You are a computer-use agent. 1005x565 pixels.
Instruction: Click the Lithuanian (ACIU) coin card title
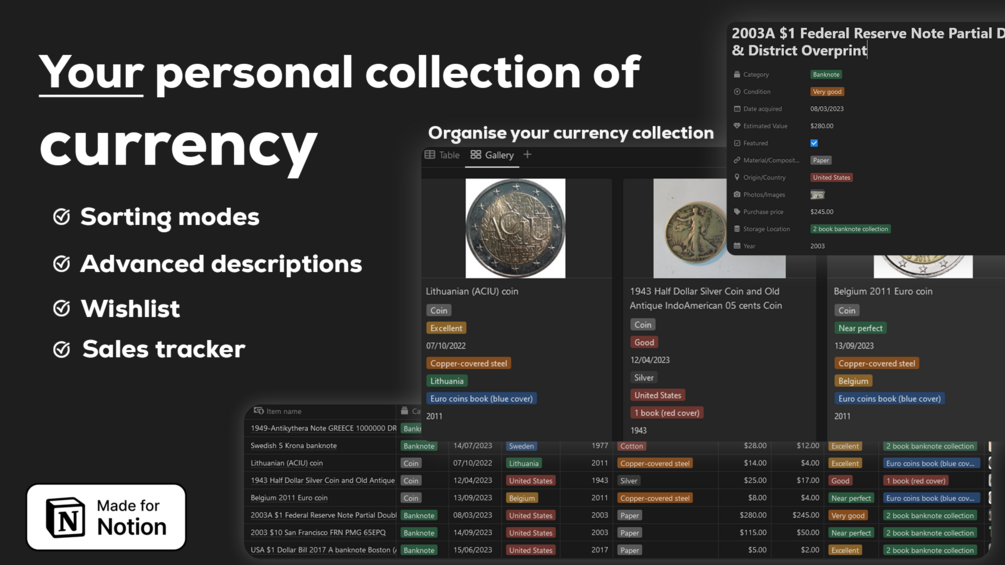click(472, 291)
